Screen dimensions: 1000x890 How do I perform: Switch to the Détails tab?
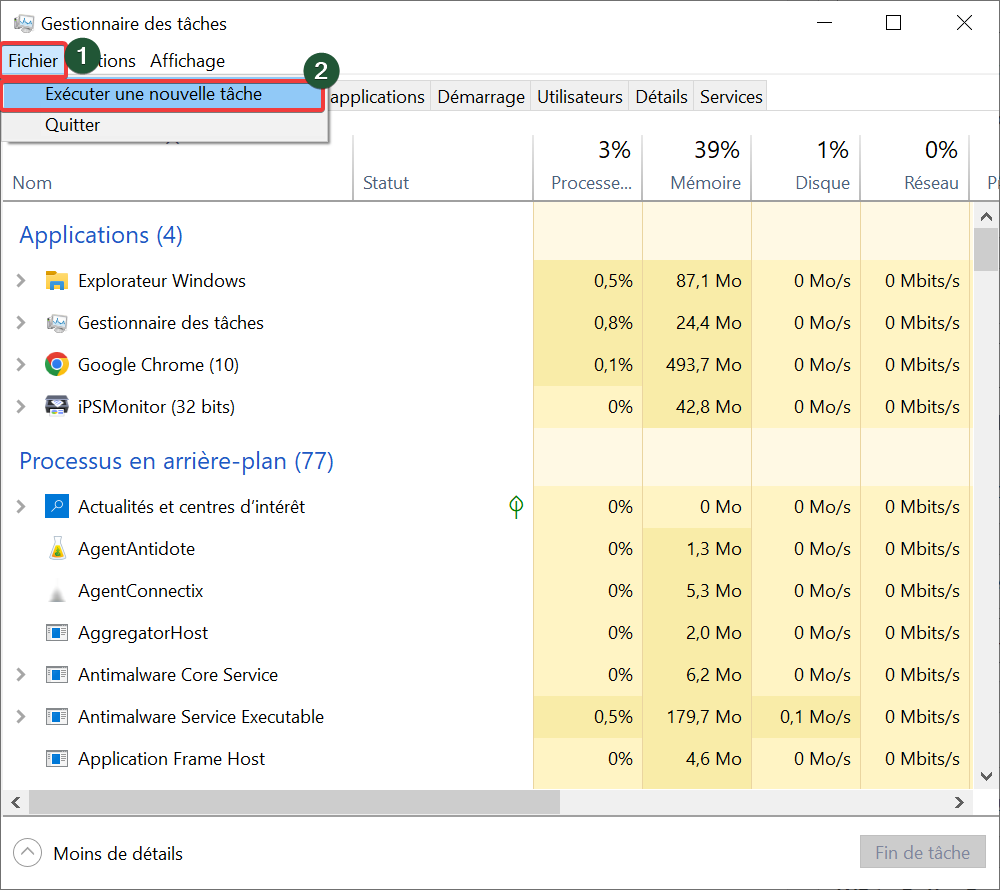pos(661,97)
